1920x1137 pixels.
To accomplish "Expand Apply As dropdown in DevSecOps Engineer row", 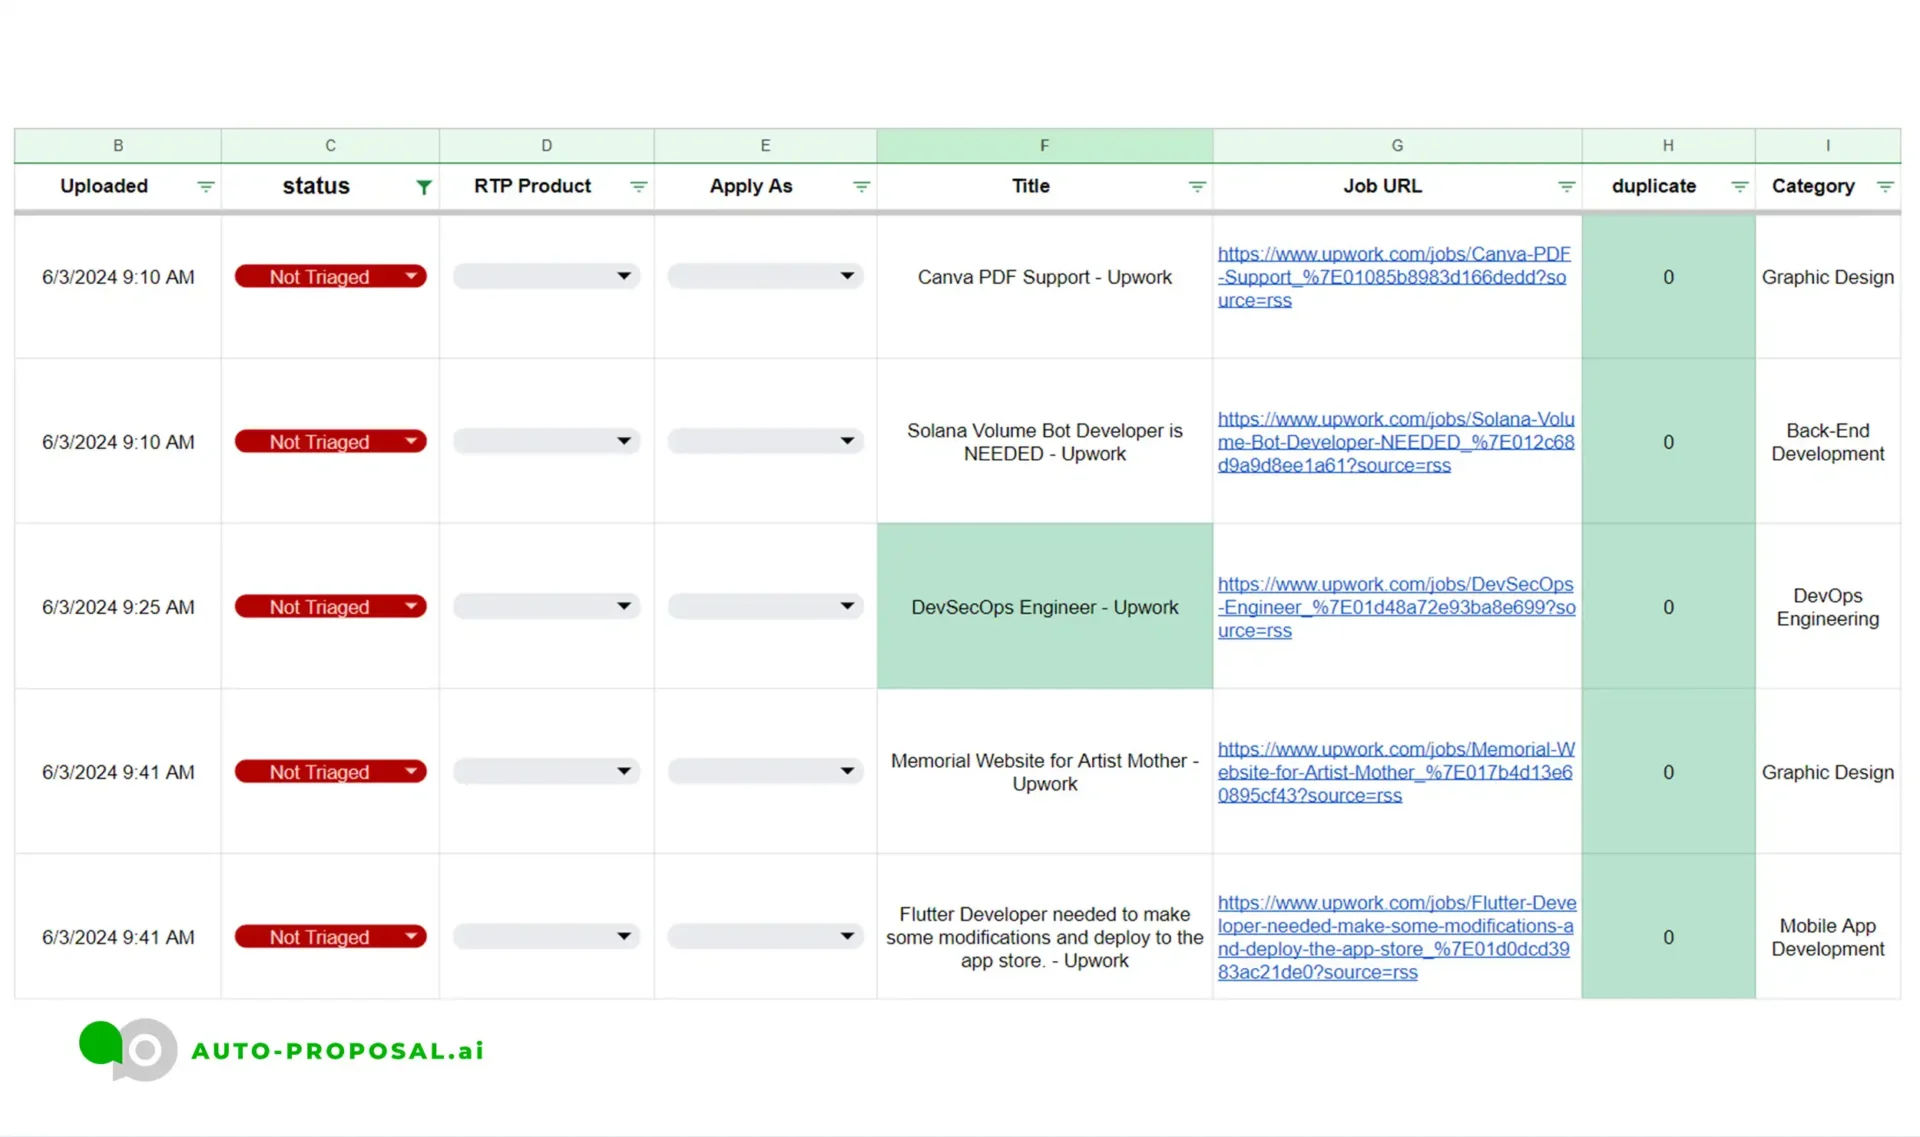I will coord(847,606).
